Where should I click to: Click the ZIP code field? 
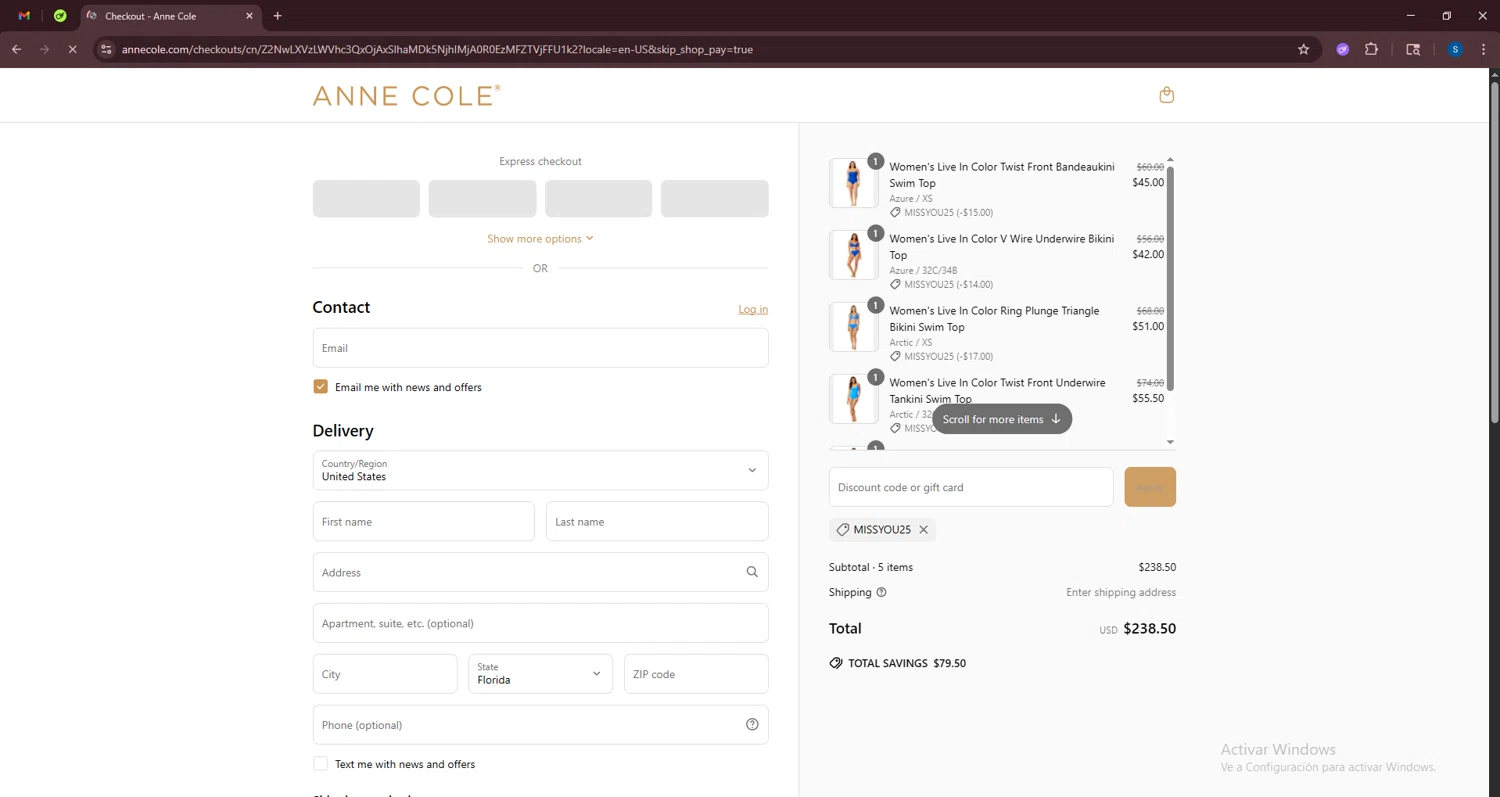pyautogui.click(x=696, y=674)
